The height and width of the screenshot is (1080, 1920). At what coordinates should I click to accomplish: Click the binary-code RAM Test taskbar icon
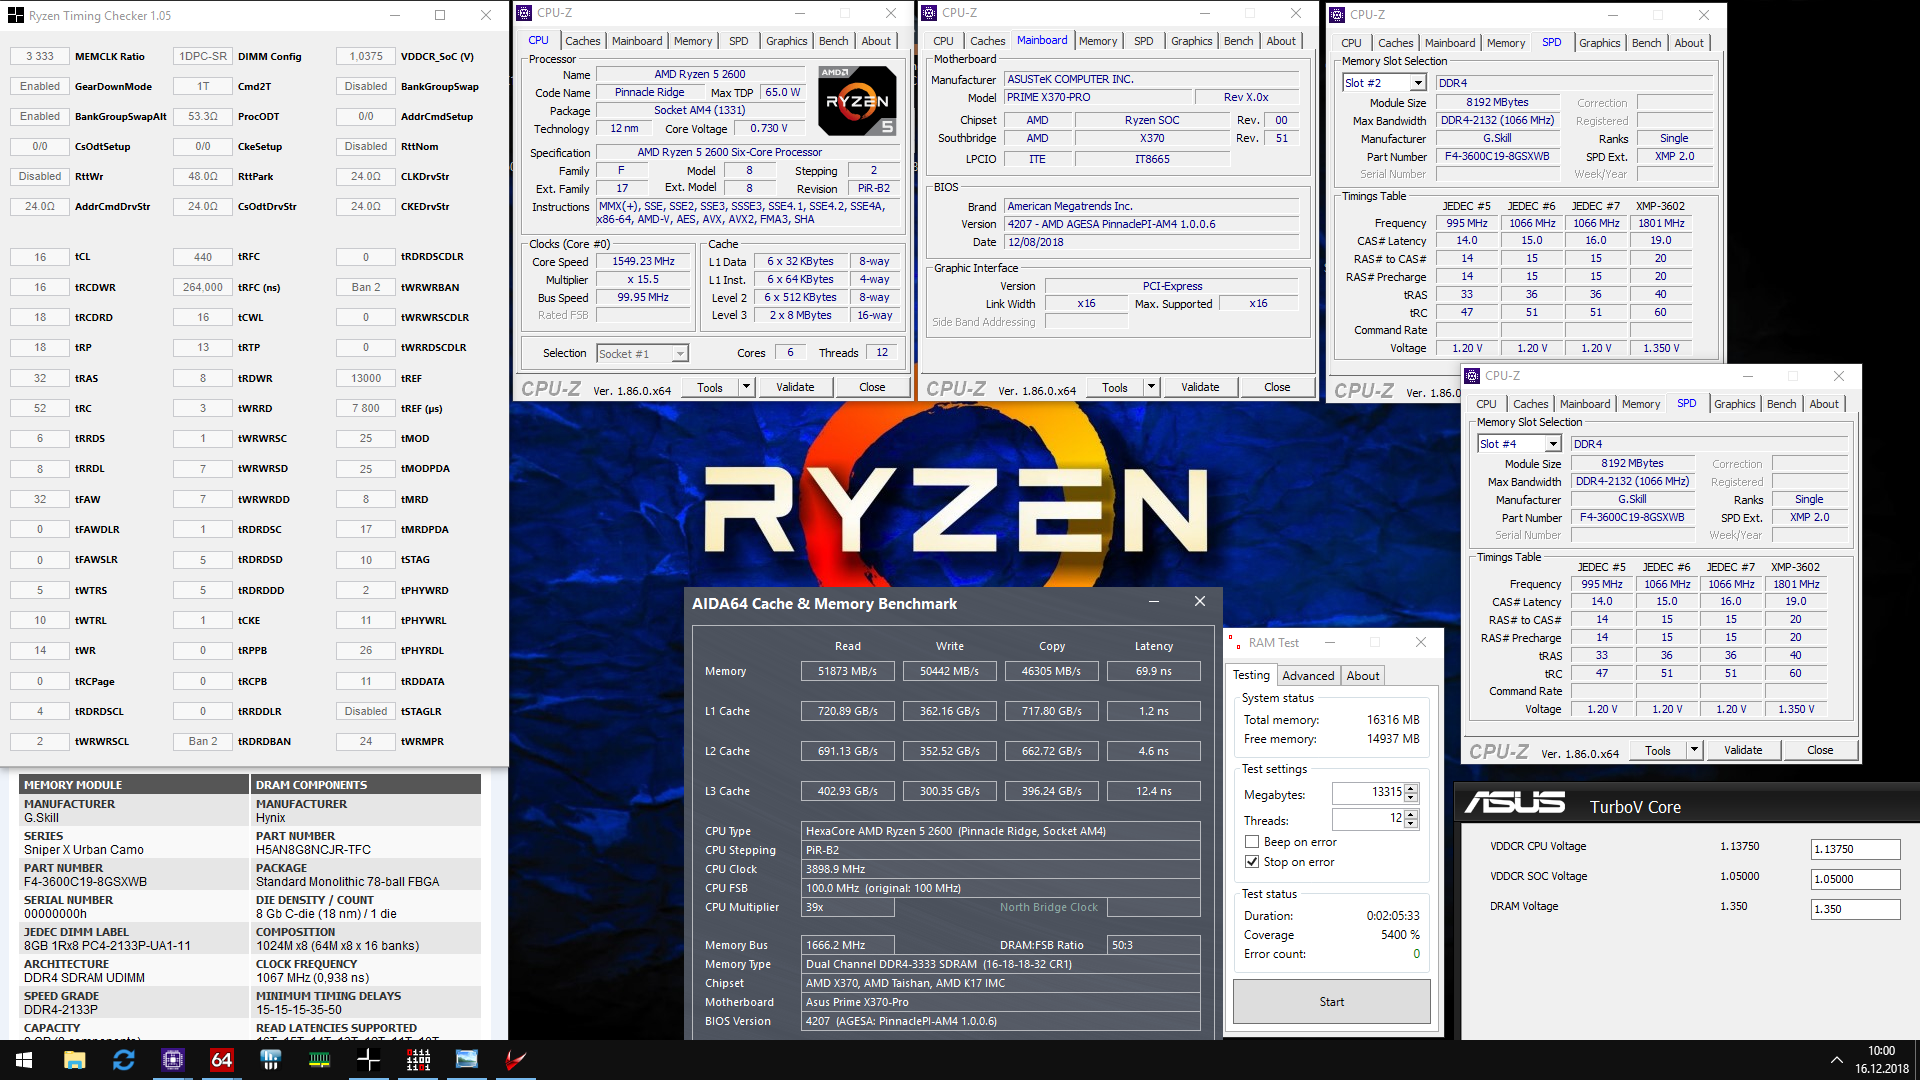coord(417,1060)
